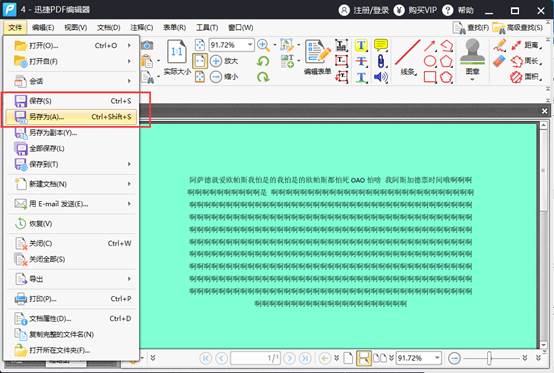Expand the Session (会话) submenu
Screen dimensions: 554x373
[x=129, y=81]
